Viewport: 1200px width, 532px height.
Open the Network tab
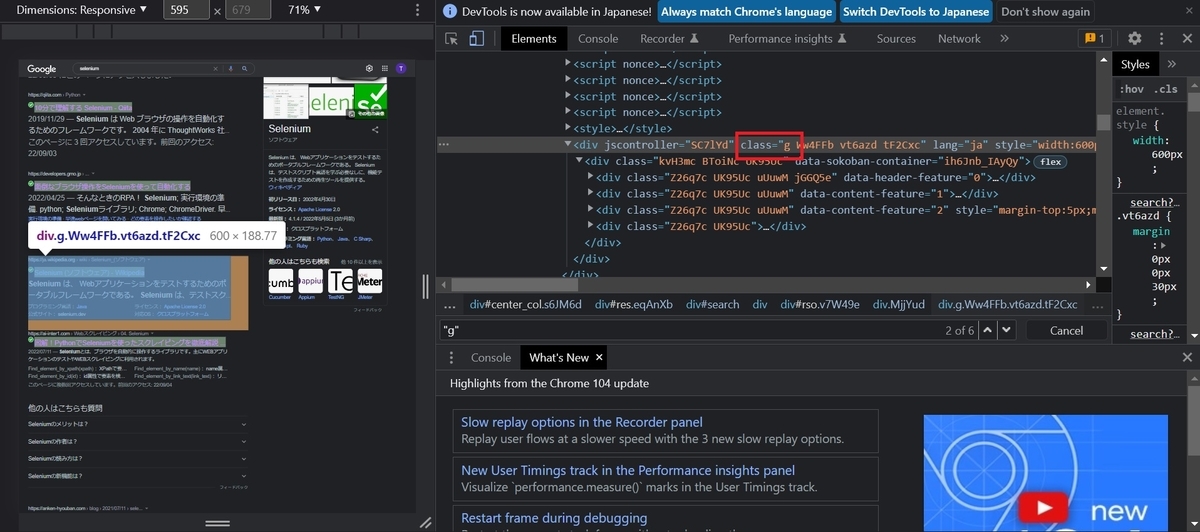pos(959,39)
